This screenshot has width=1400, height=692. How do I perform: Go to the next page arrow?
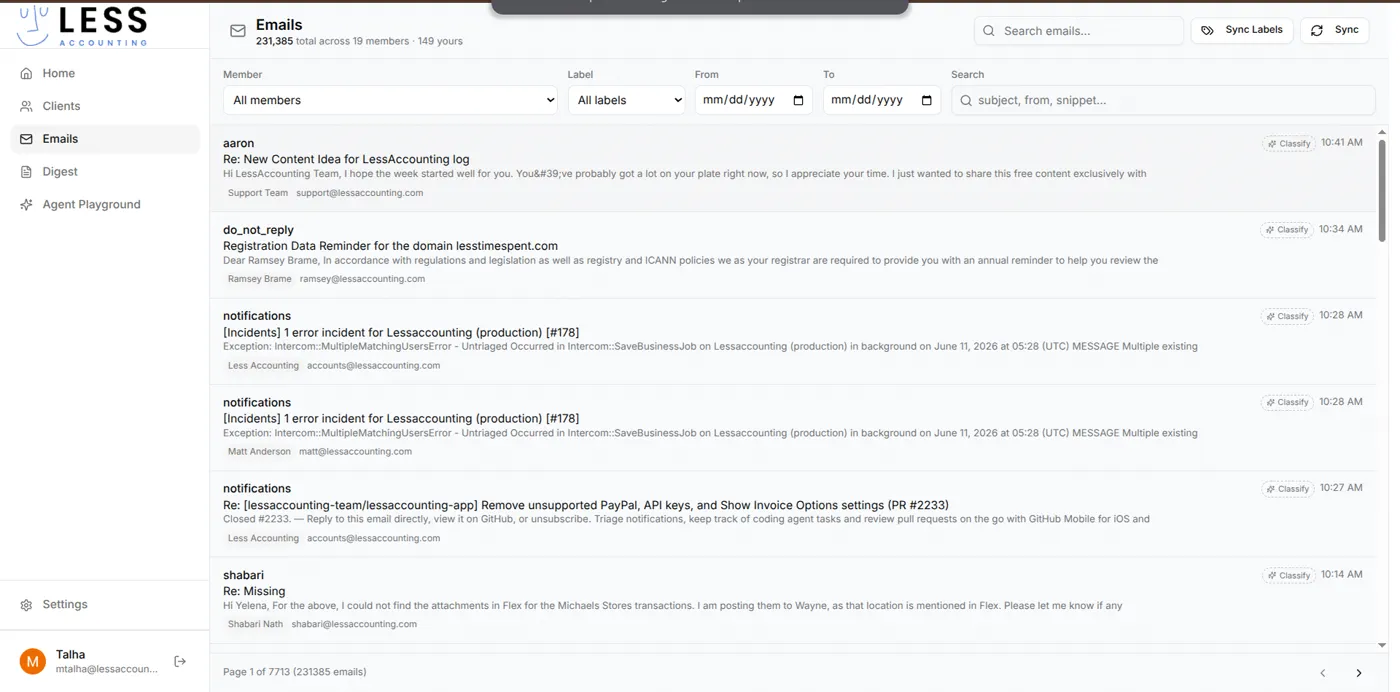pos(1358,673)
